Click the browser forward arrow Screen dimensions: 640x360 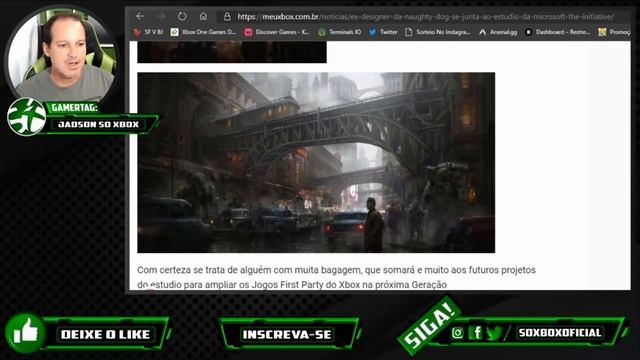(x=161, y=16)
